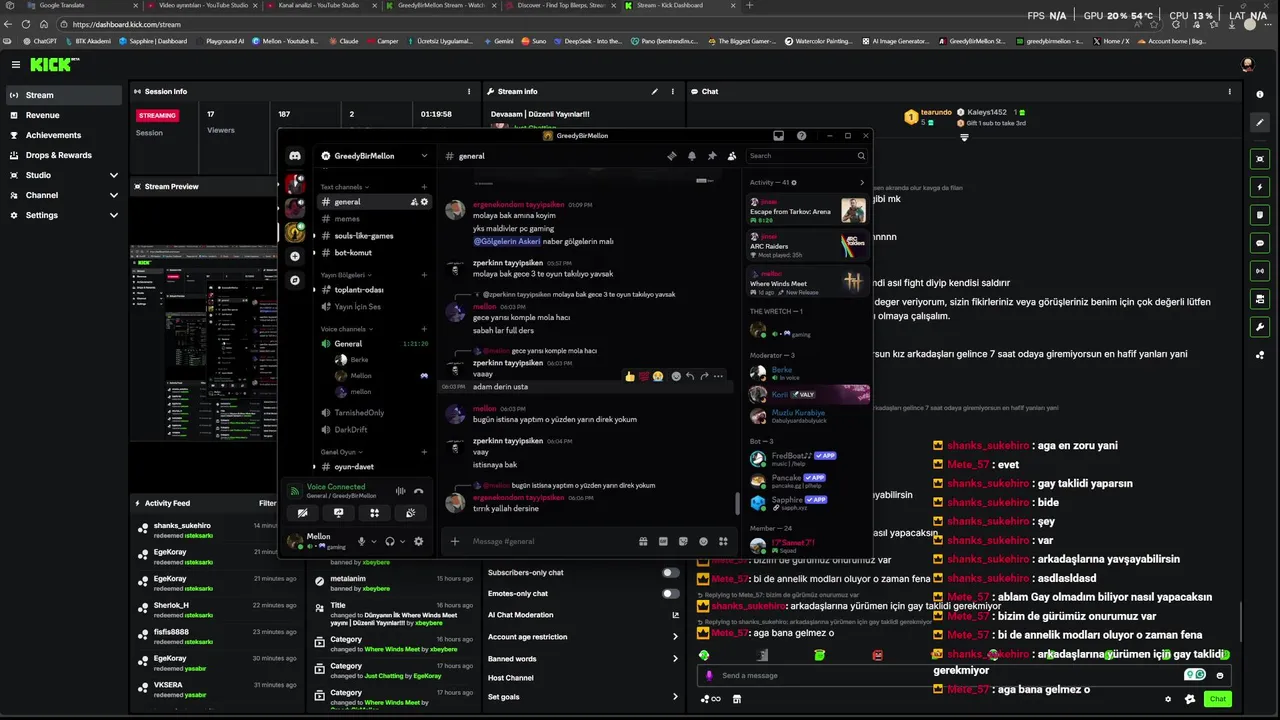The width and height of the screenshot is (1280, 720).
Task: Open AI Chat Moderation link
Action: 583,615
